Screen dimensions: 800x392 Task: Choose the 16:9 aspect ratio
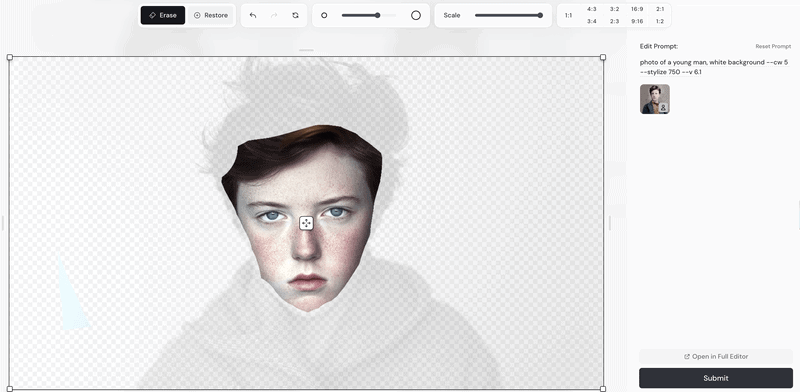(637, 9)
